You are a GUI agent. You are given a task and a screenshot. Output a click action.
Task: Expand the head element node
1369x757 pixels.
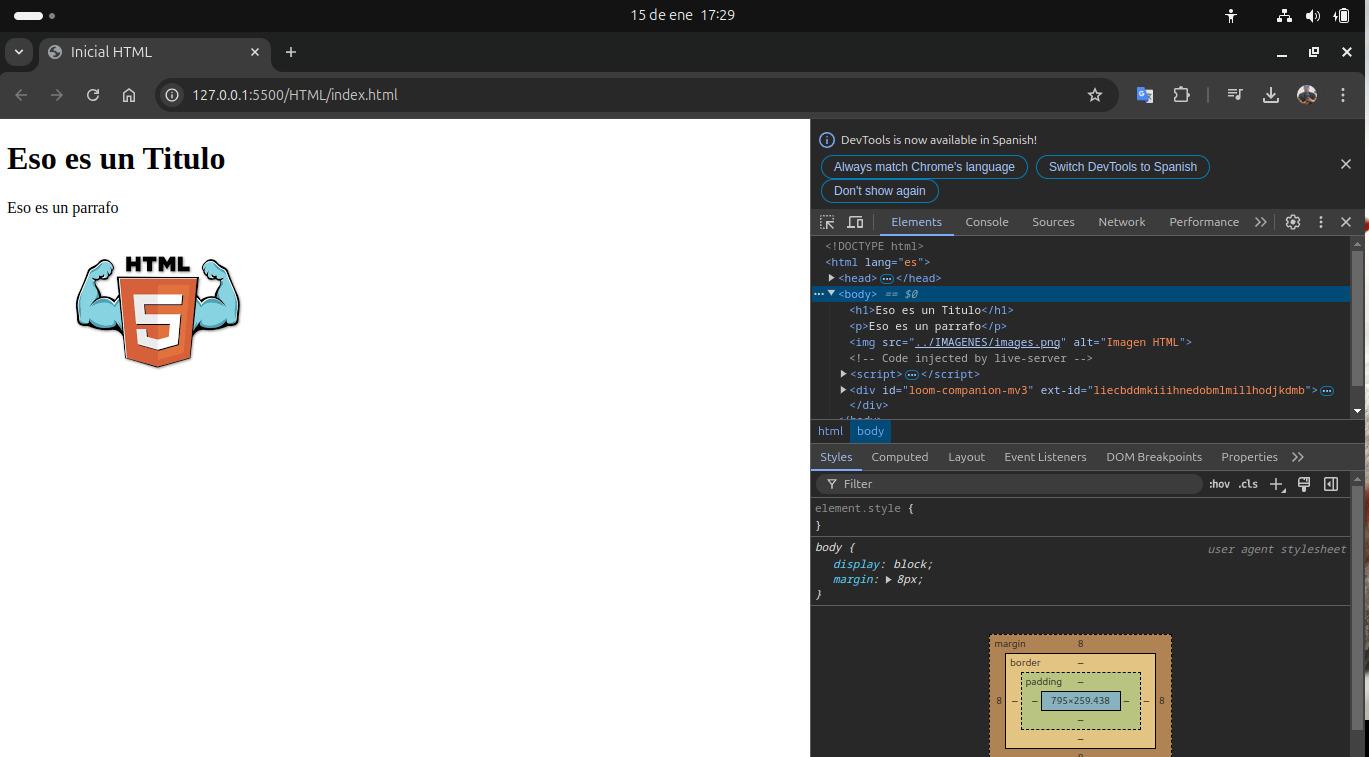click(831, 278)
